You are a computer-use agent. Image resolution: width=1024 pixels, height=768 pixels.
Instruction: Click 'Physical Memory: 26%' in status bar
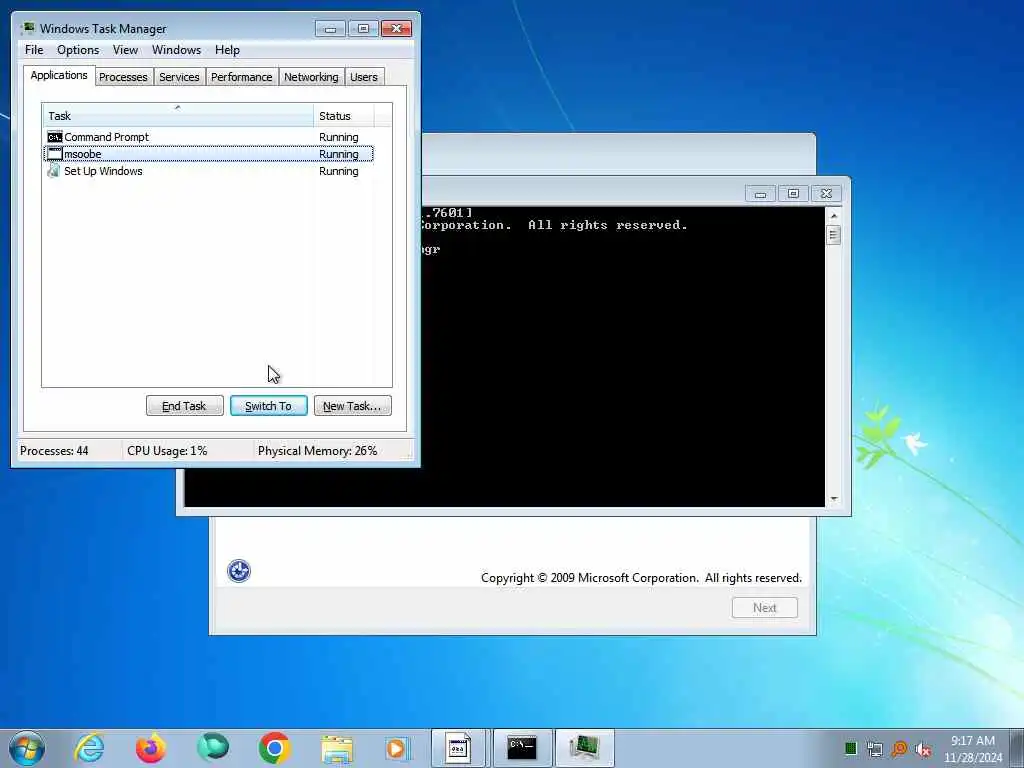point(317,451)
